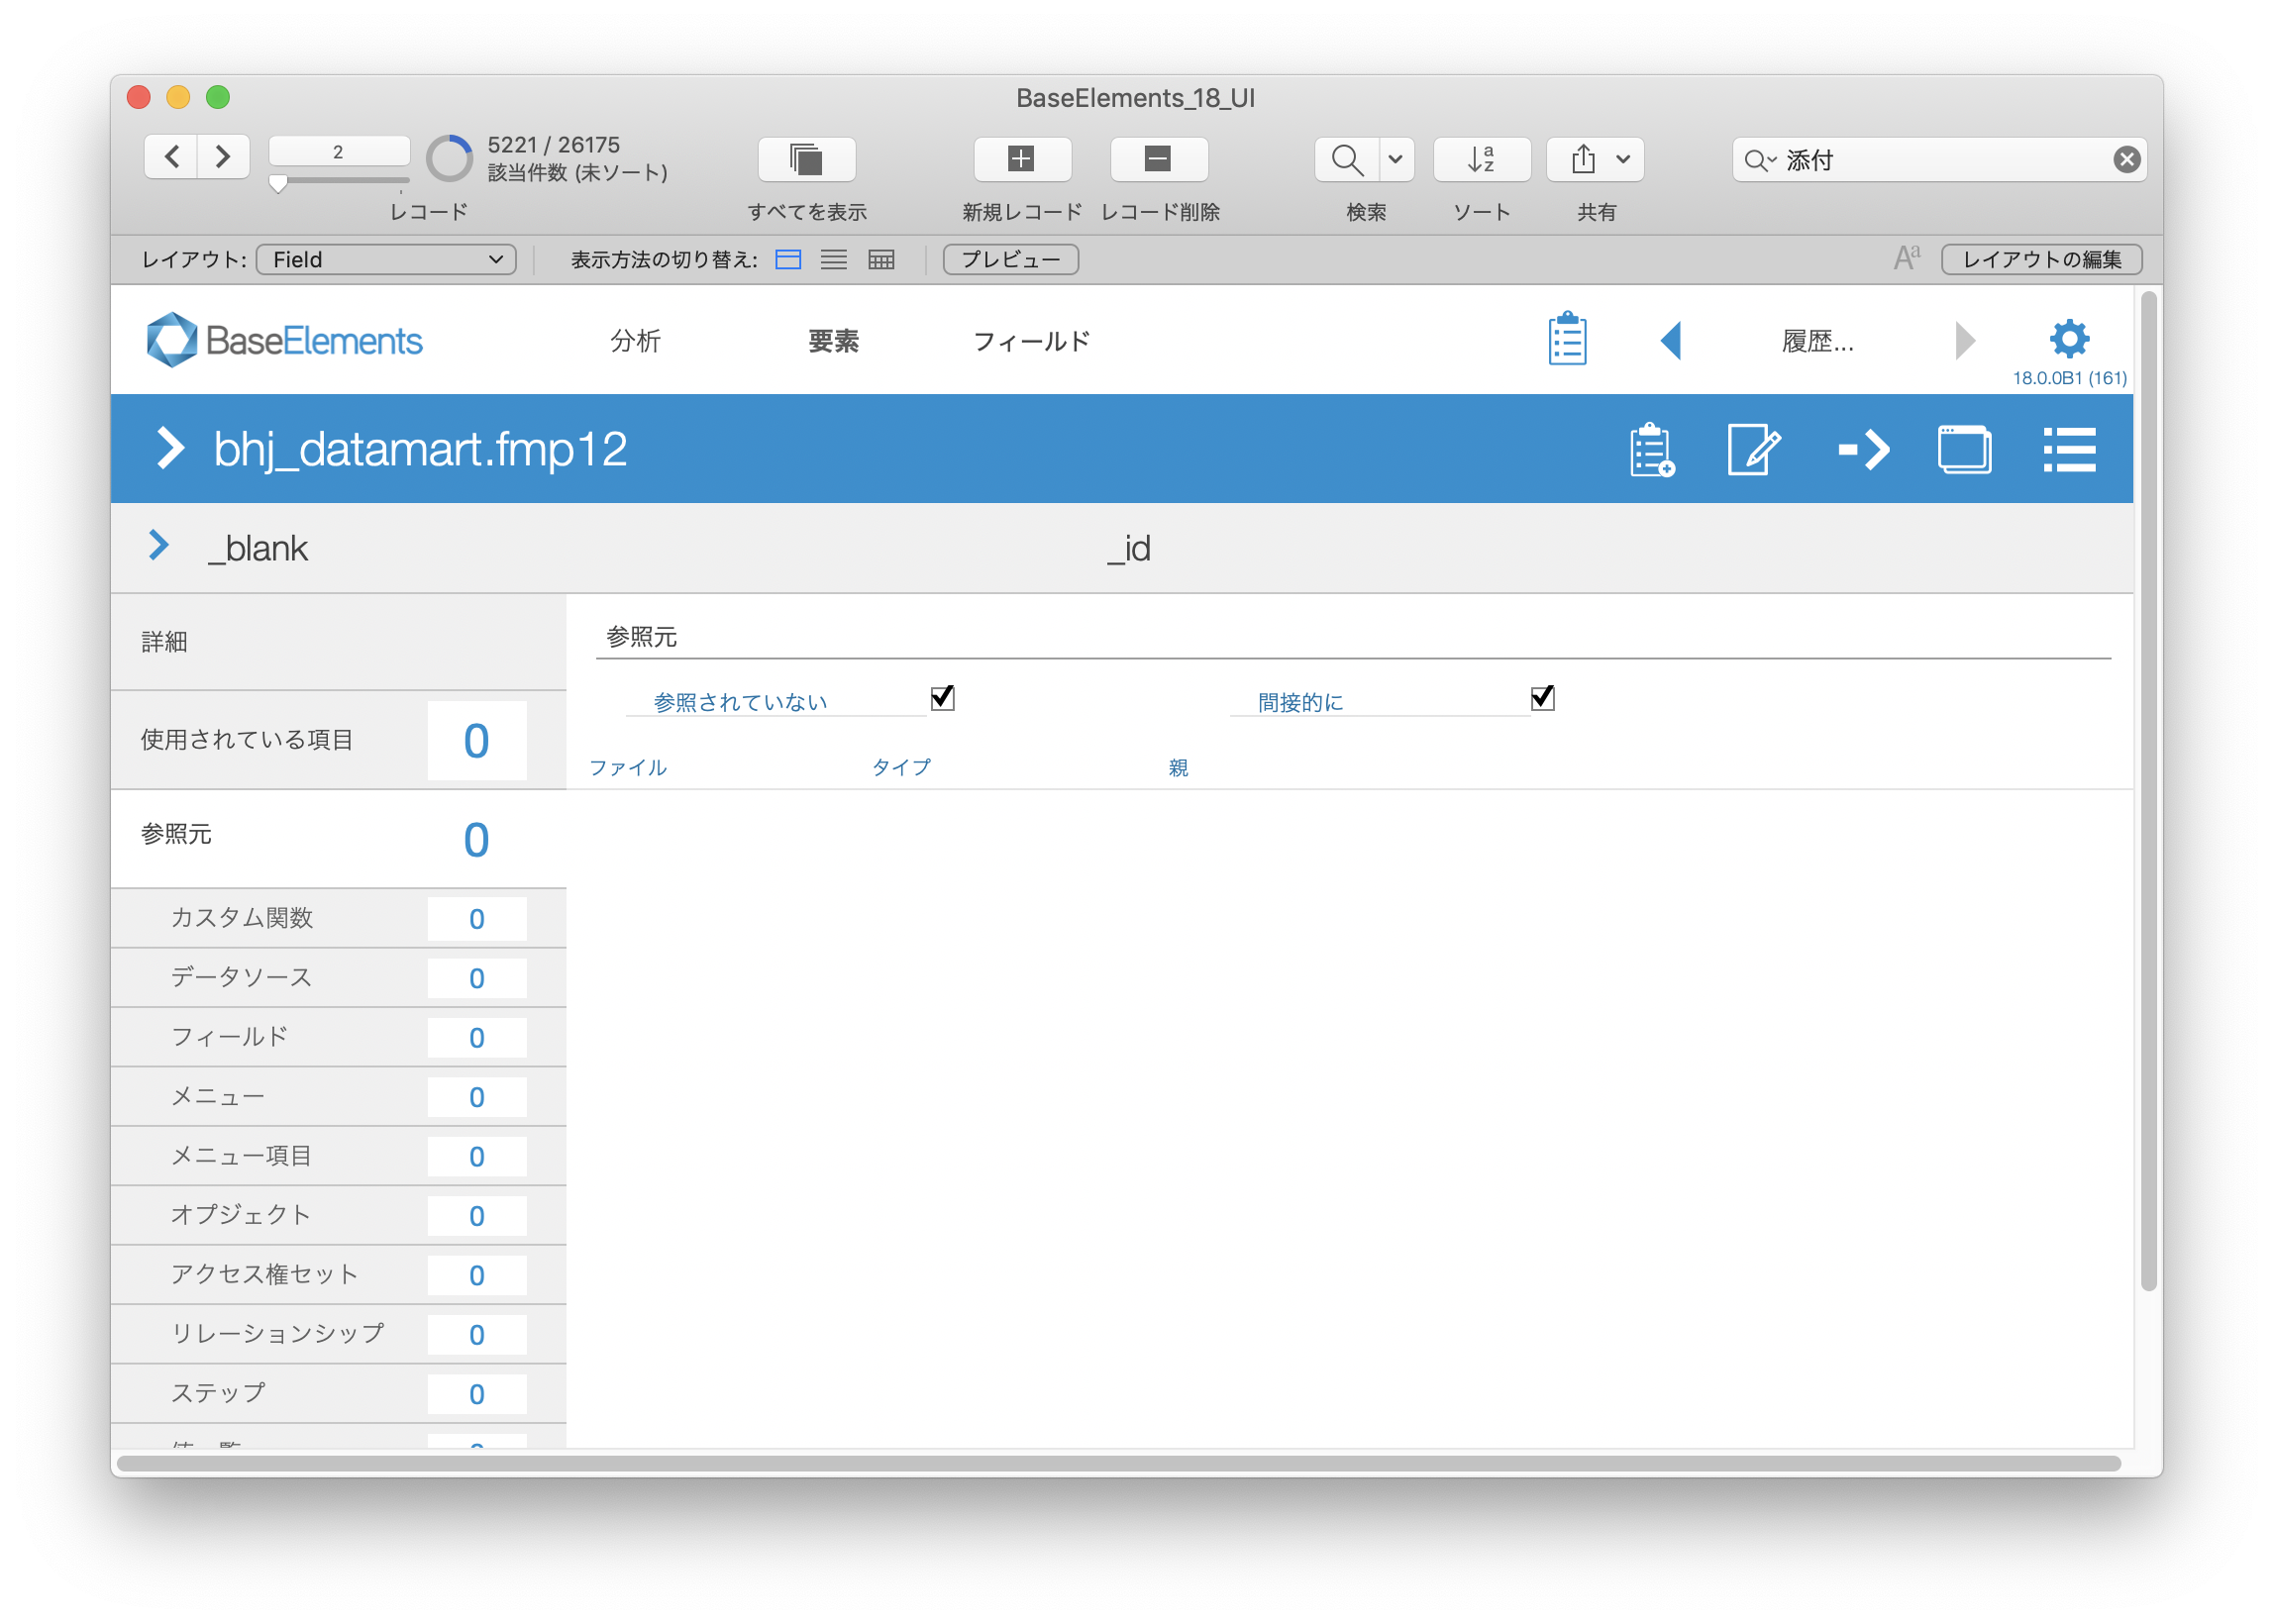Screen dimensions: 2274x1624
Task: Click the すべてを表示 show all icon
Action: tap(806, 159)
